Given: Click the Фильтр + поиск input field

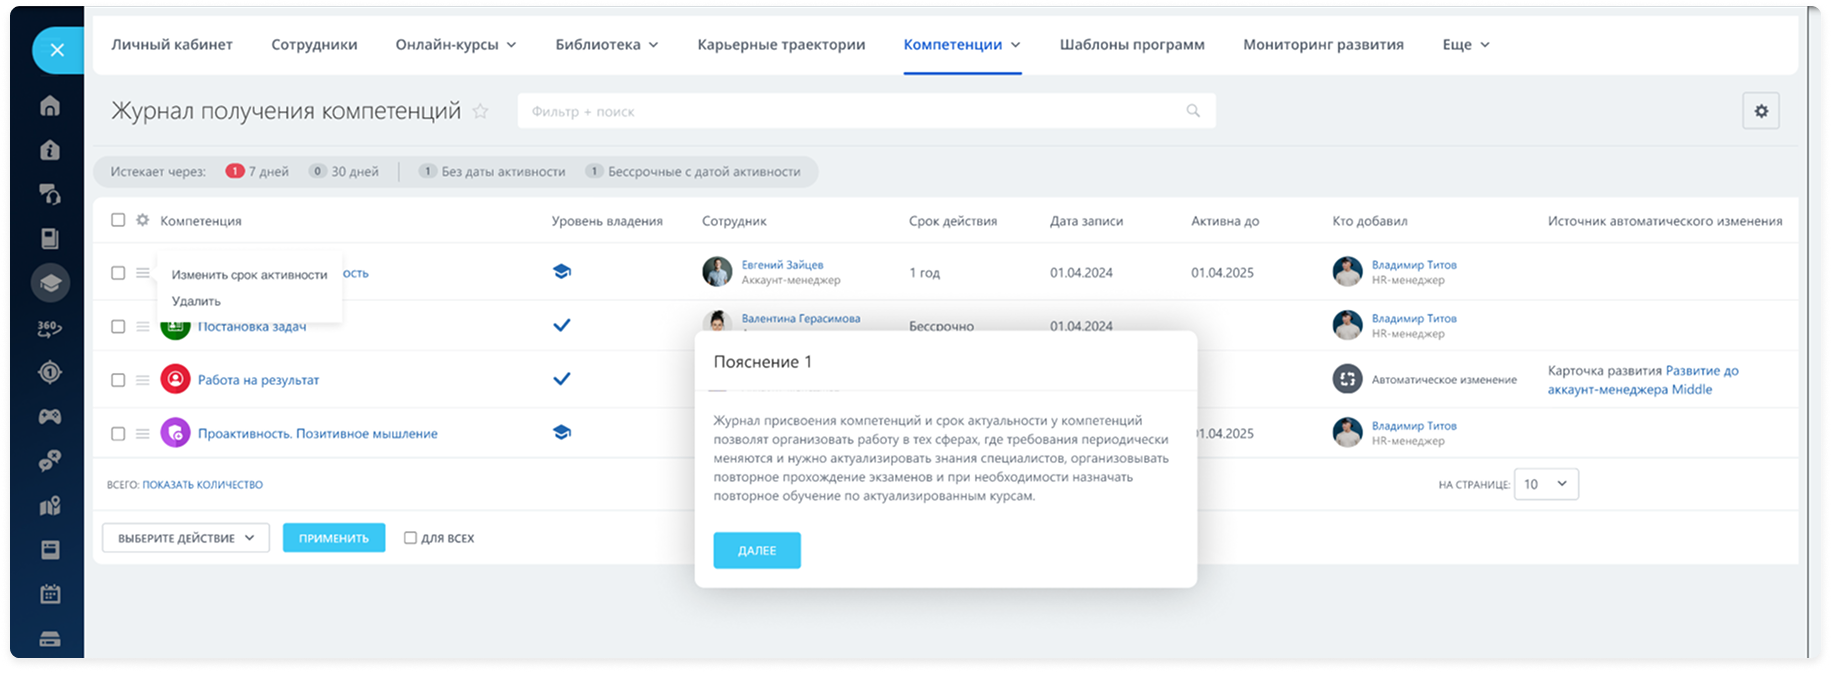Looking at the screenshot, I should coord(866,111).
